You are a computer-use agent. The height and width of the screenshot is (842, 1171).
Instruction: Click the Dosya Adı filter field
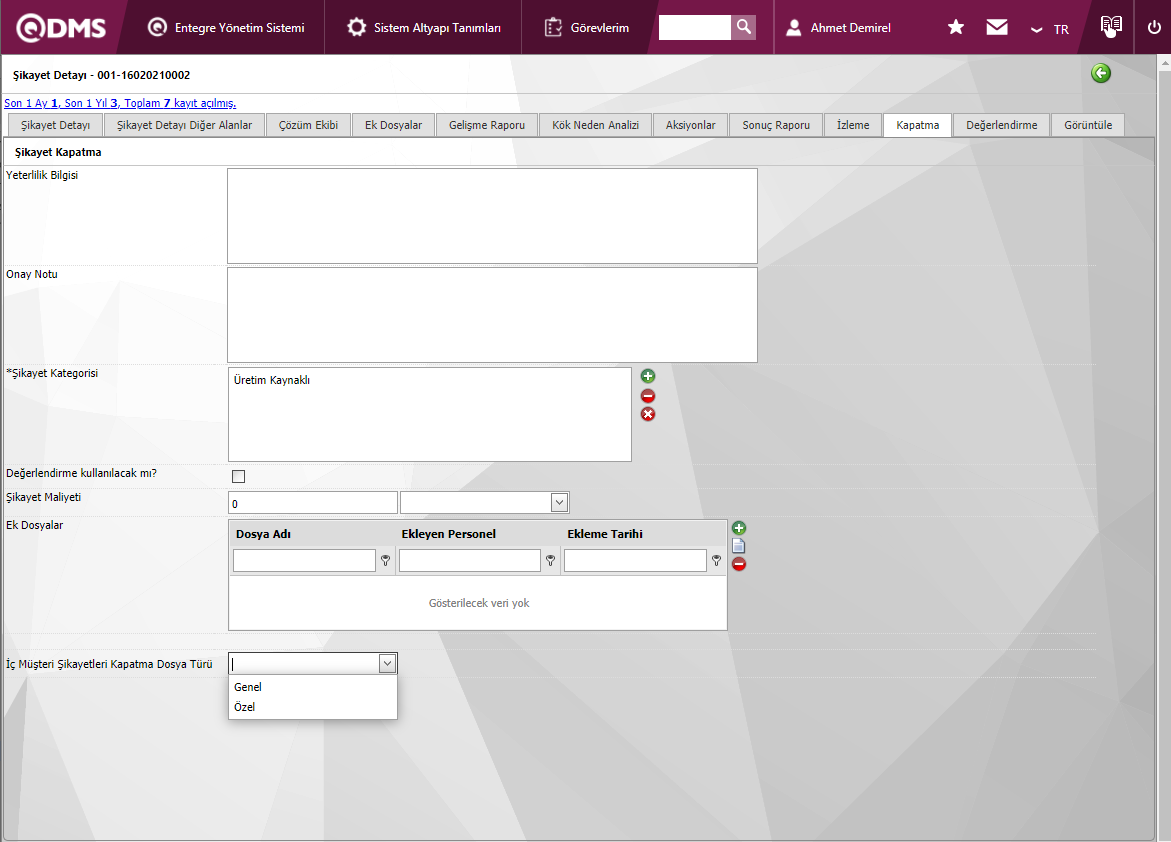[x=304, y=561]
